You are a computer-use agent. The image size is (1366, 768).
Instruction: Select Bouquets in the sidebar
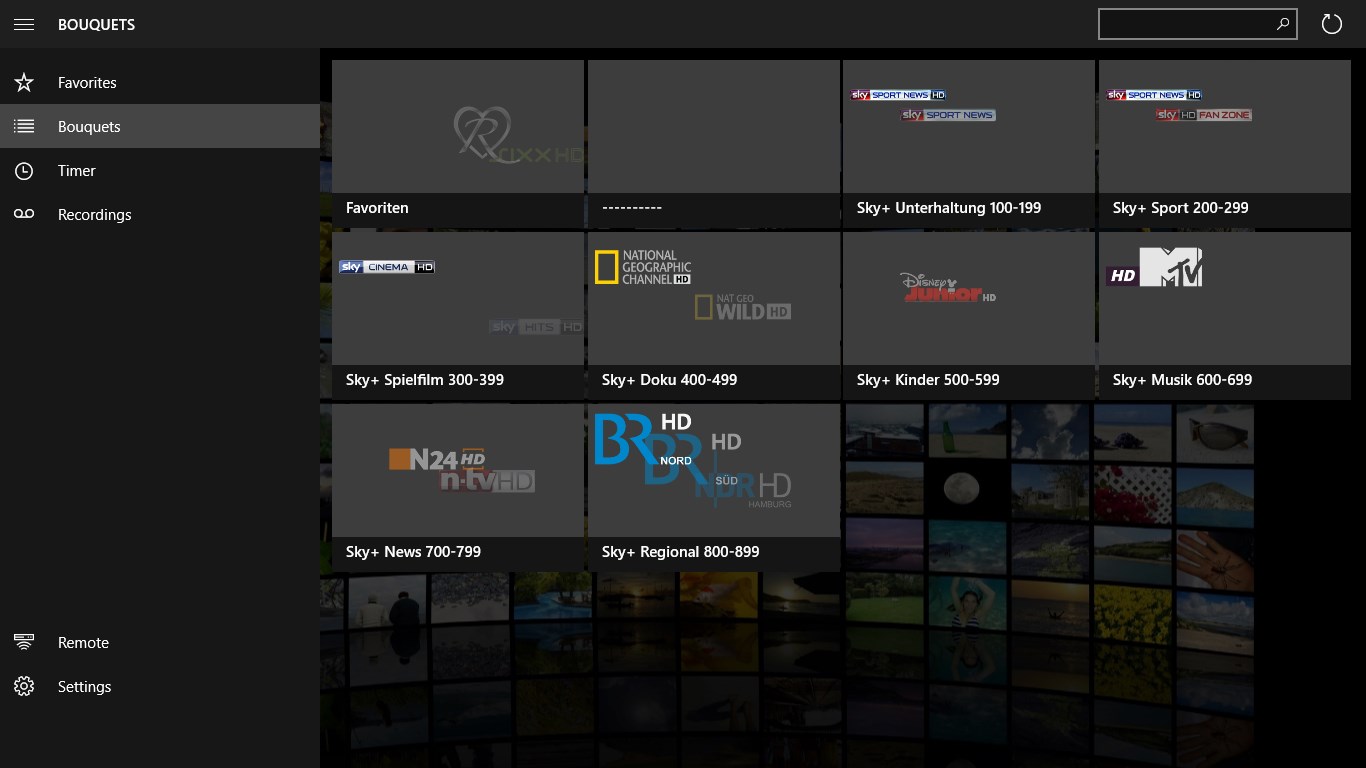tap(160, 127)
